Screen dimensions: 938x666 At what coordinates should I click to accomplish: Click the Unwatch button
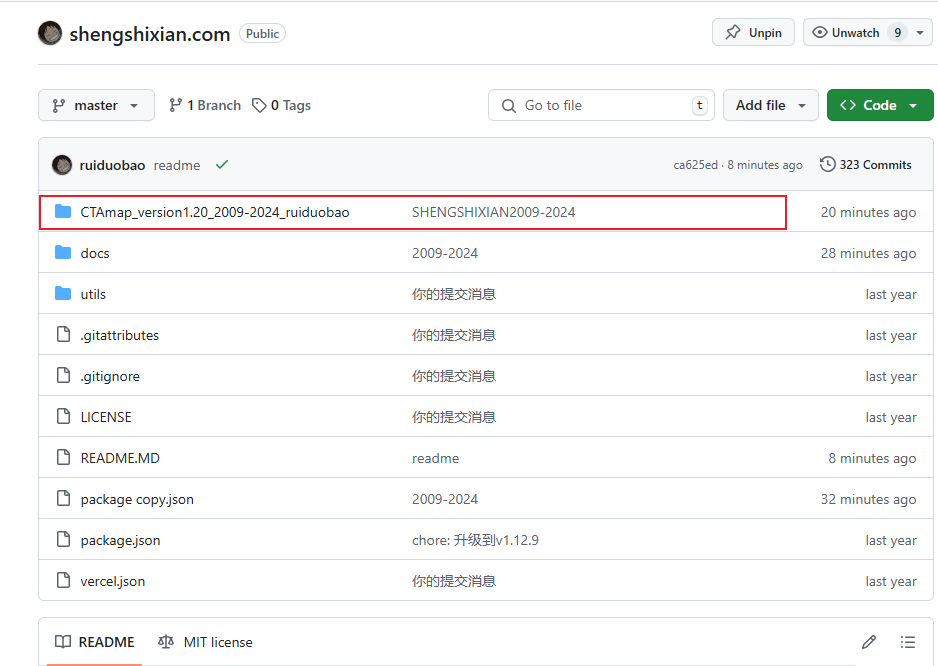(855, 32)
